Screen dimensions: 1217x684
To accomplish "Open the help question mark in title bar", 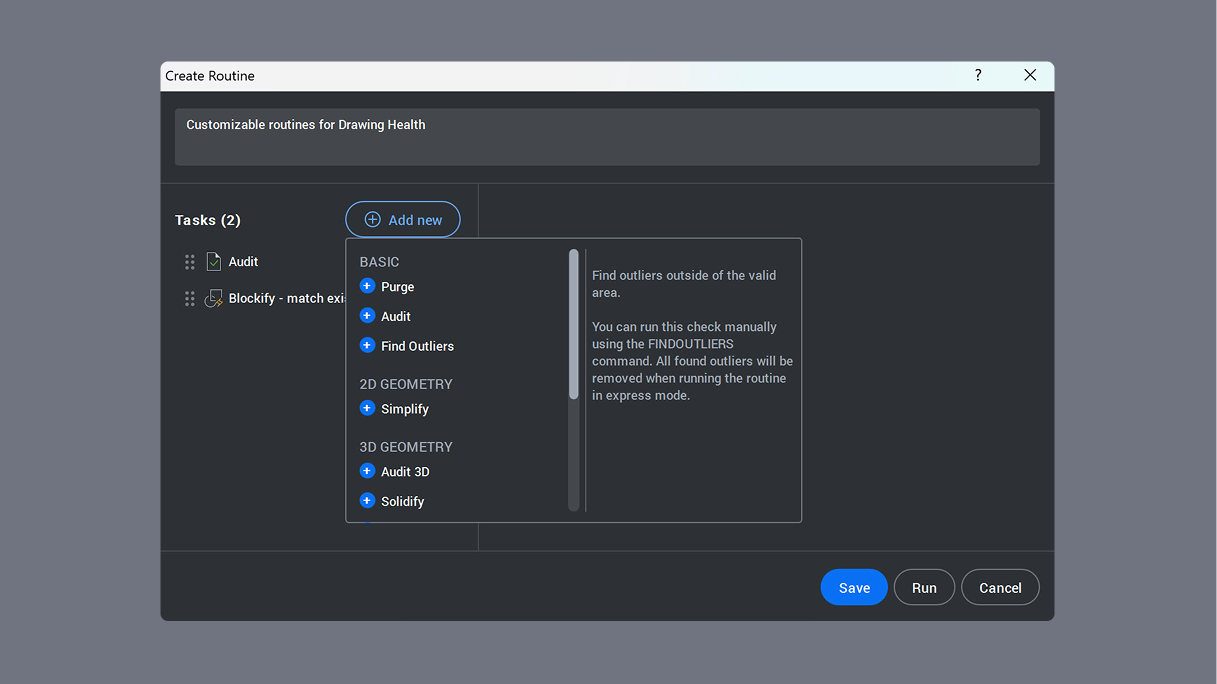I will [x=978, y=76].
